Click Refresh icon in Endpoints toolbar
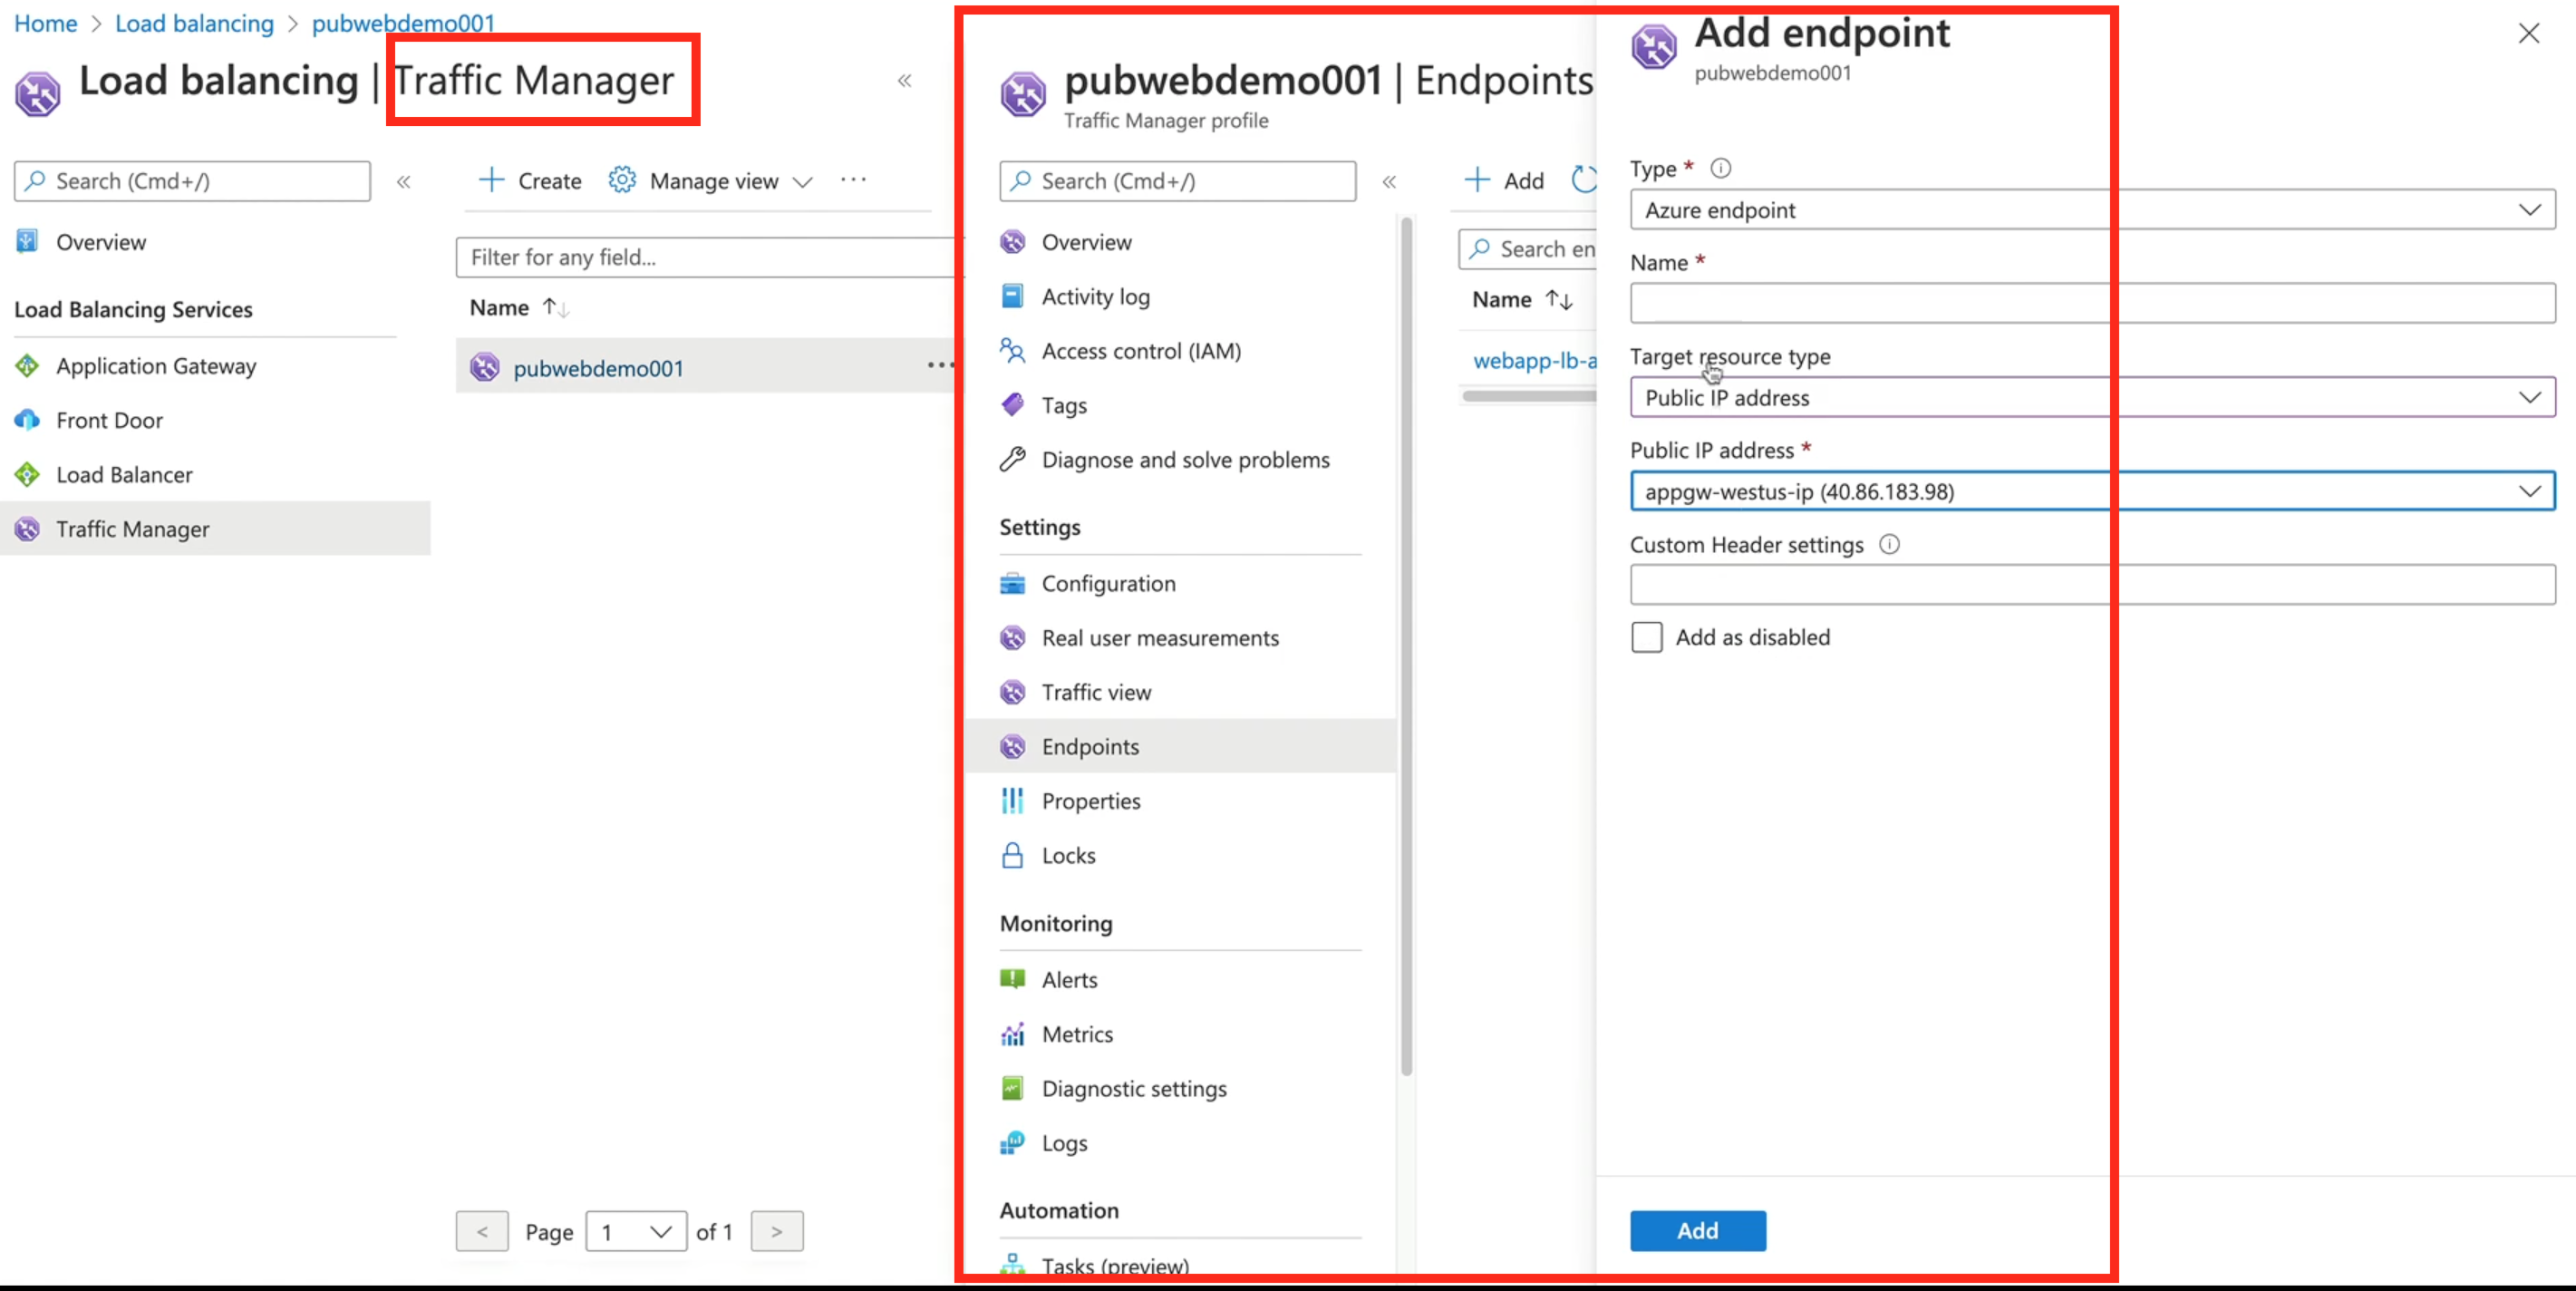Viewport: 2576px width, 1291px height. (1584, 180)
